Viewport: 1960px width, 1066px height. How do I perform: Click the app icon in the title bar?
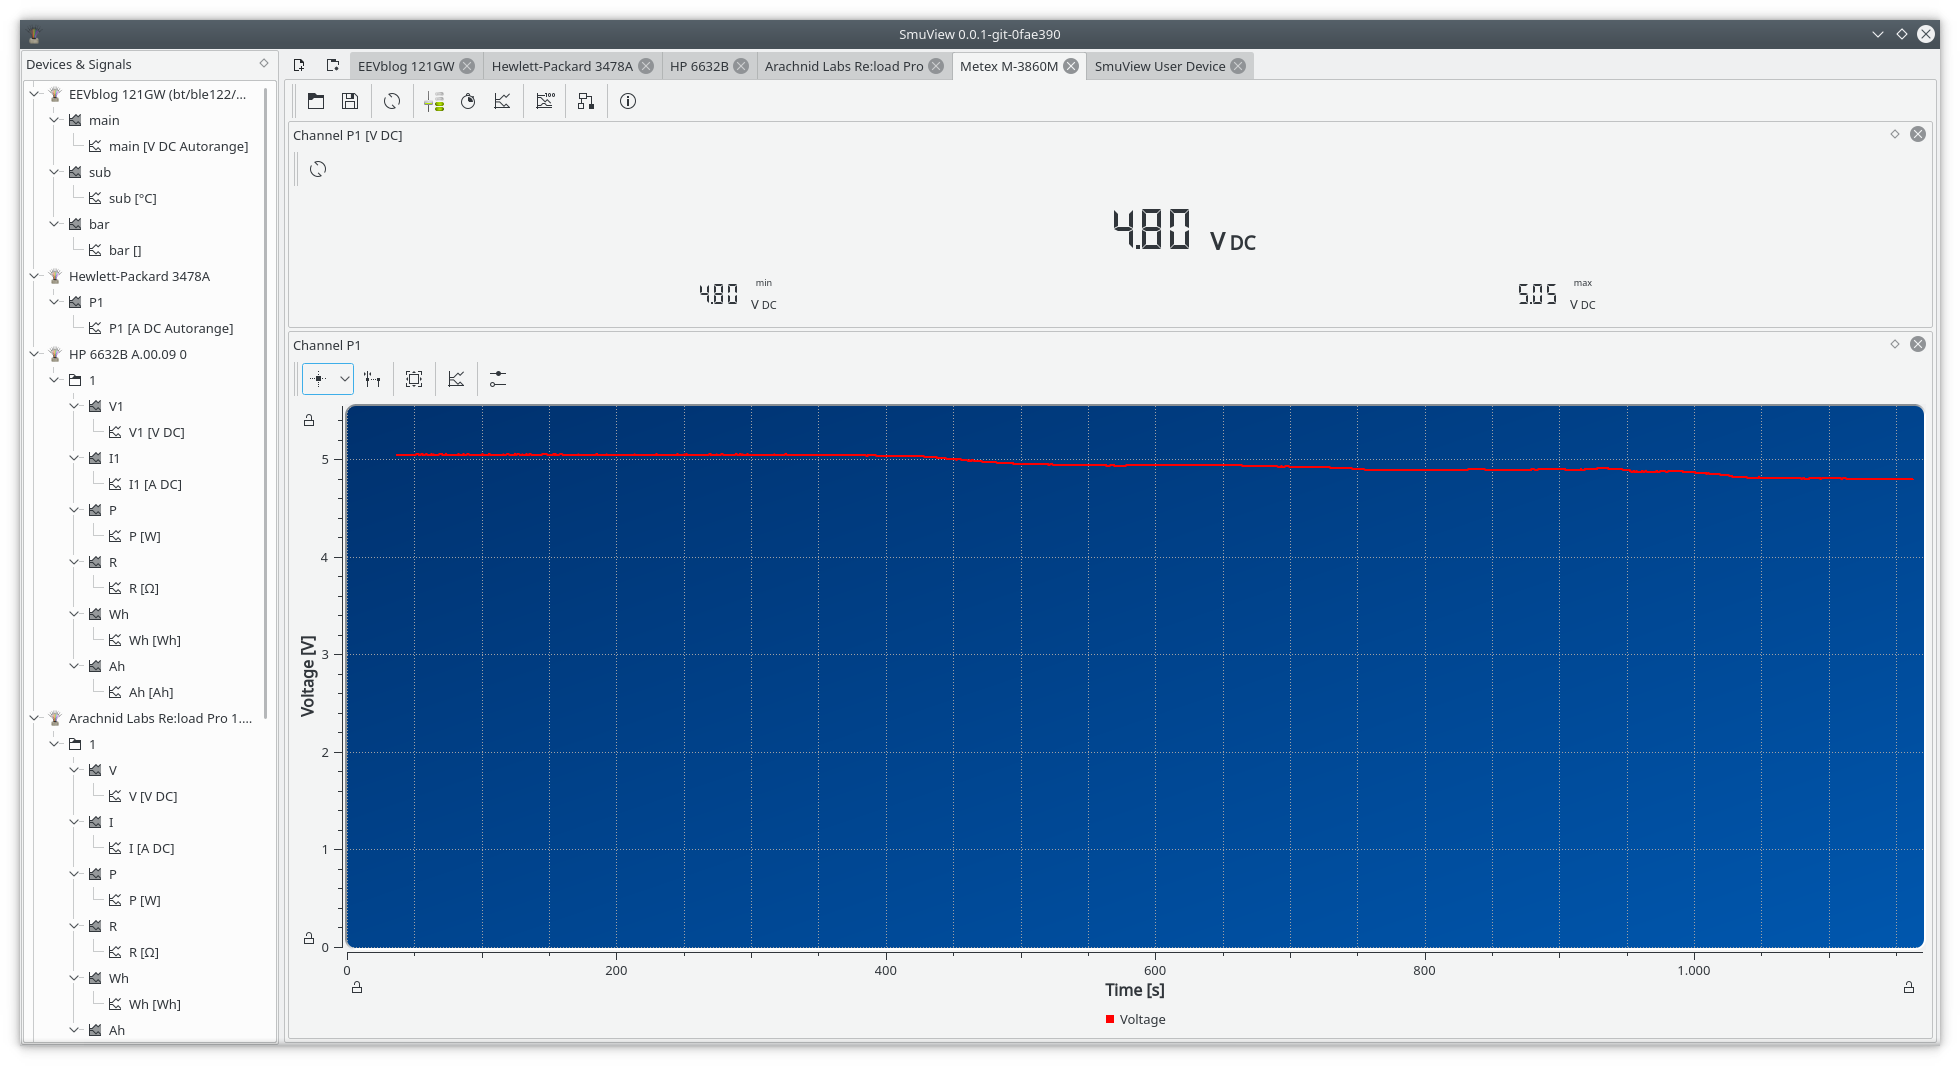(x=34, y=34)
